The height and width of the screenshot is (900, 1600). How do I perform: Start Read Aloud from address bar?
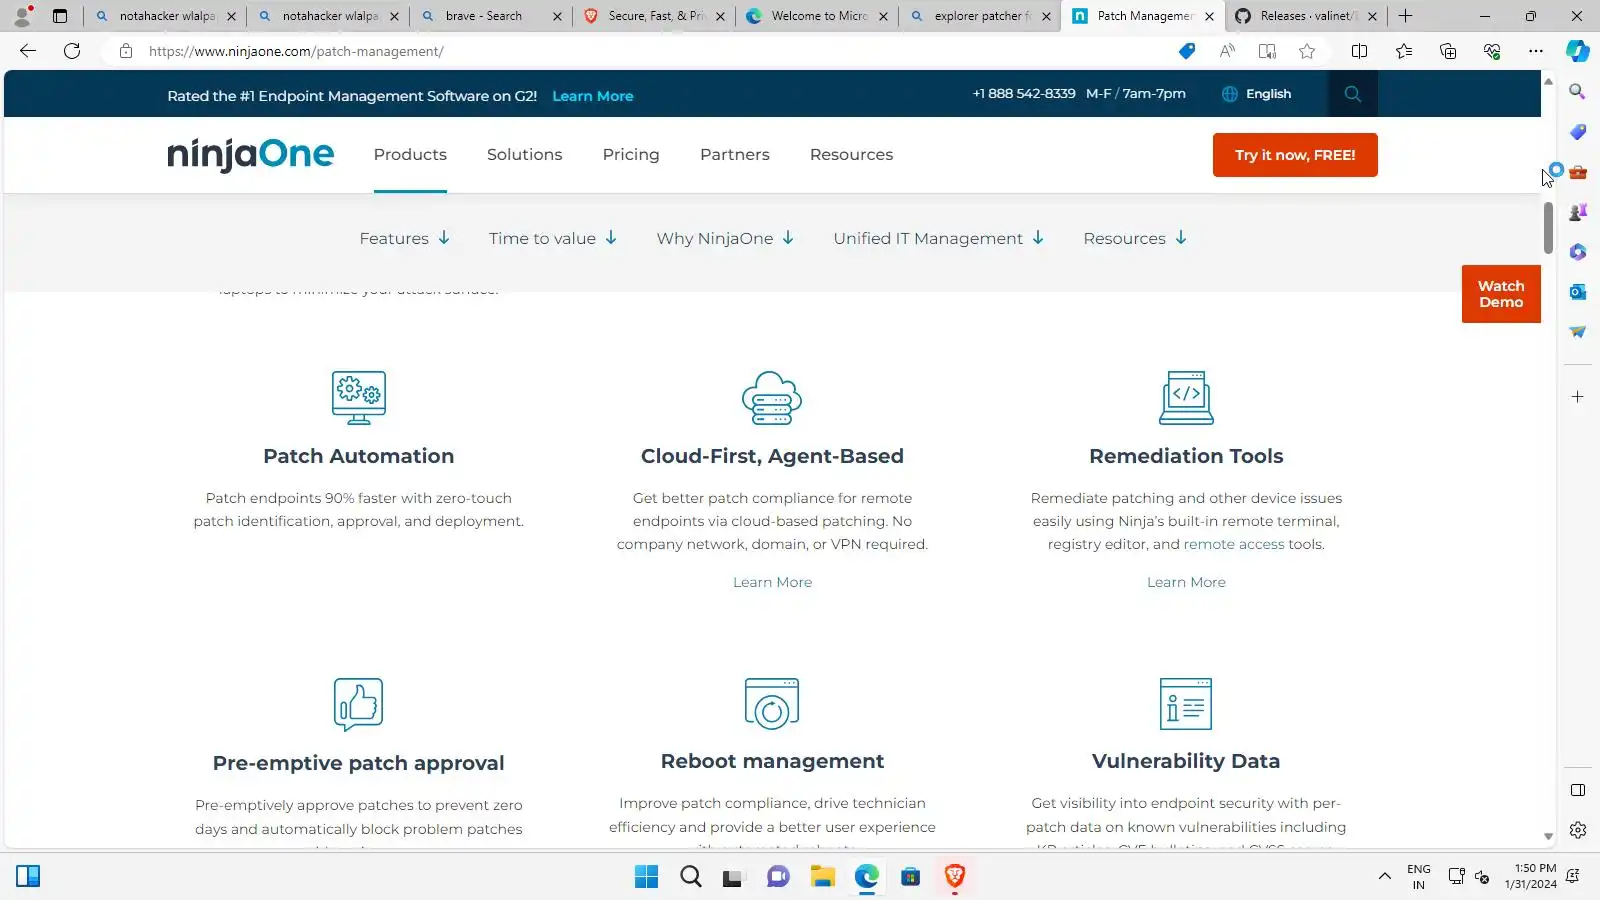click(x=1227, y=51)
